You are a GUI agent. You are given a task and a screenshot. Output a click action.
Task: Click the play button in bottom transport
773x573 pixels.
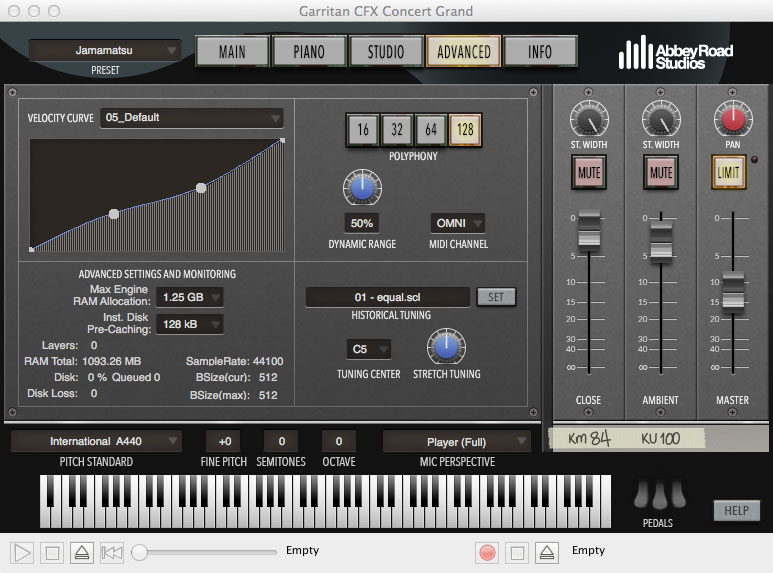click(22, 553)
